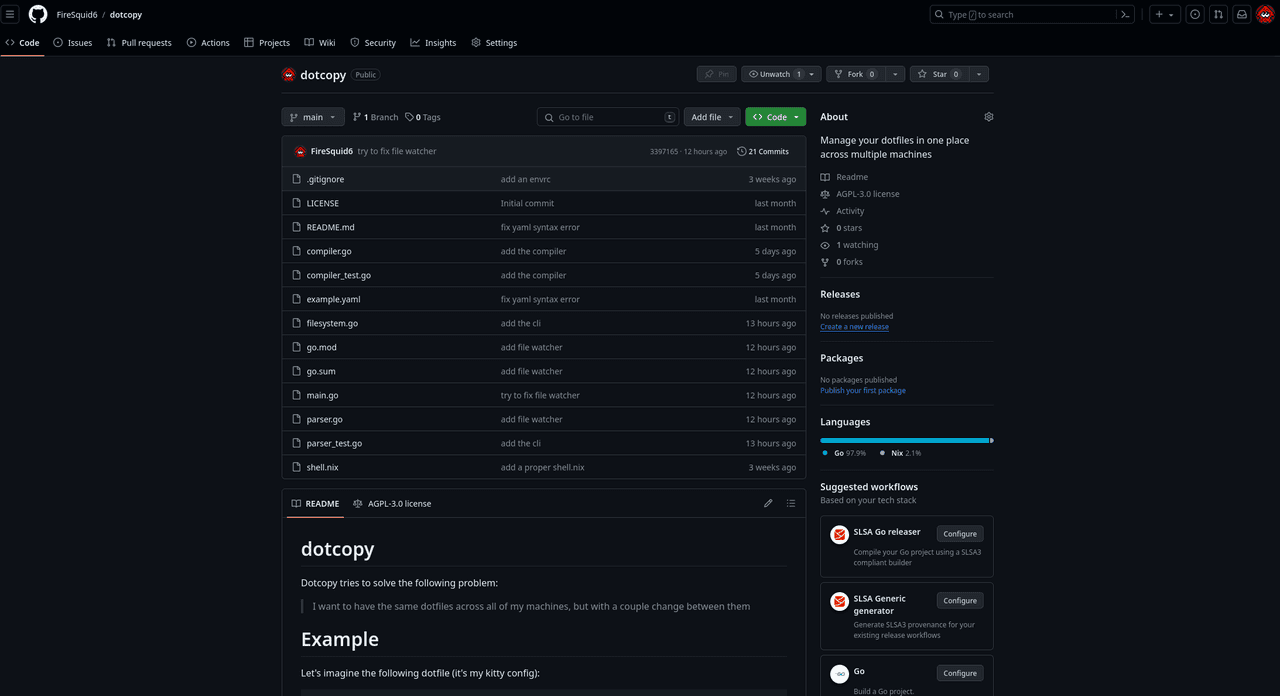This screenshot has height=696, width=1280.
Task: Edit repository details via About gear
Action: (988, 117)
